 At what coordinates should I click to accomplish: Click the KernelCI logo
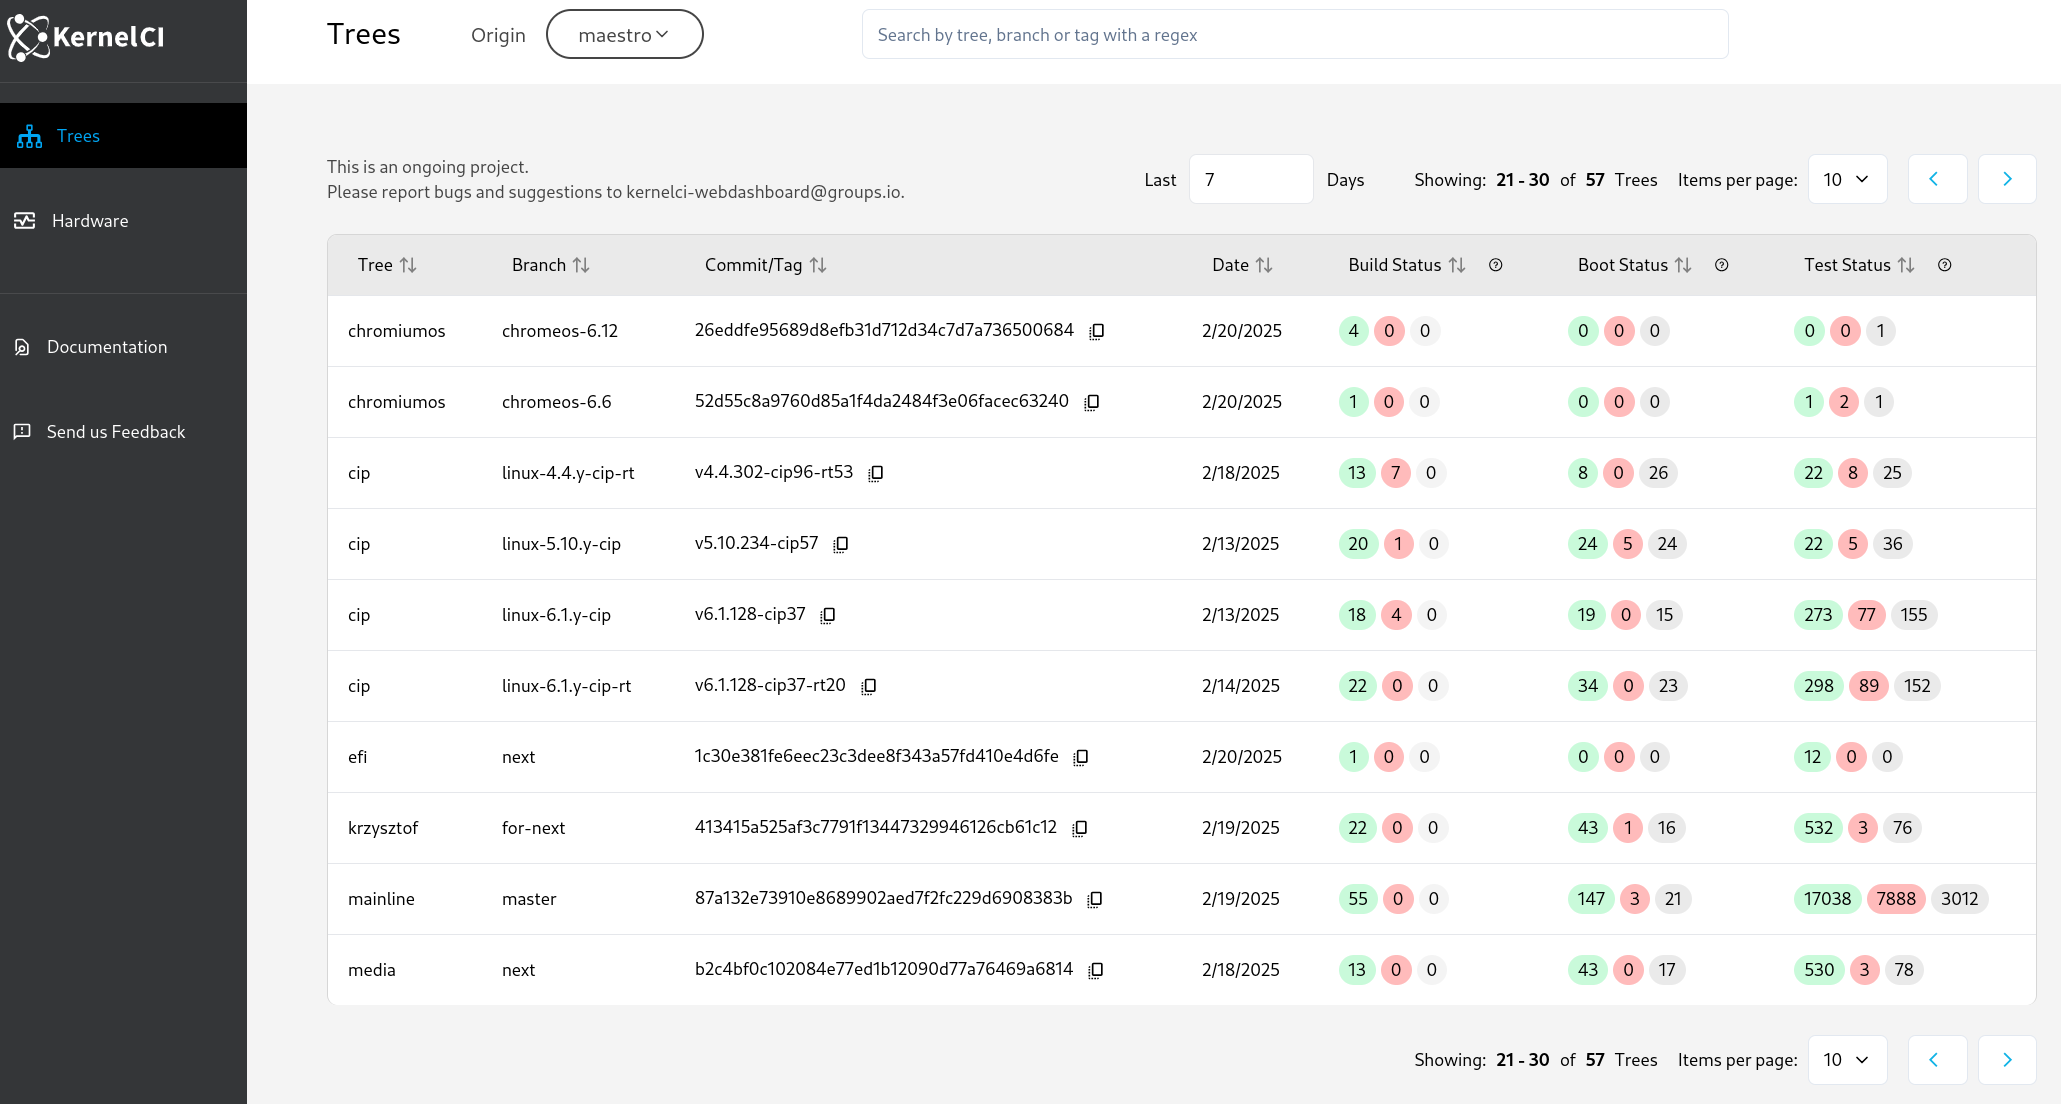(86, 38)
